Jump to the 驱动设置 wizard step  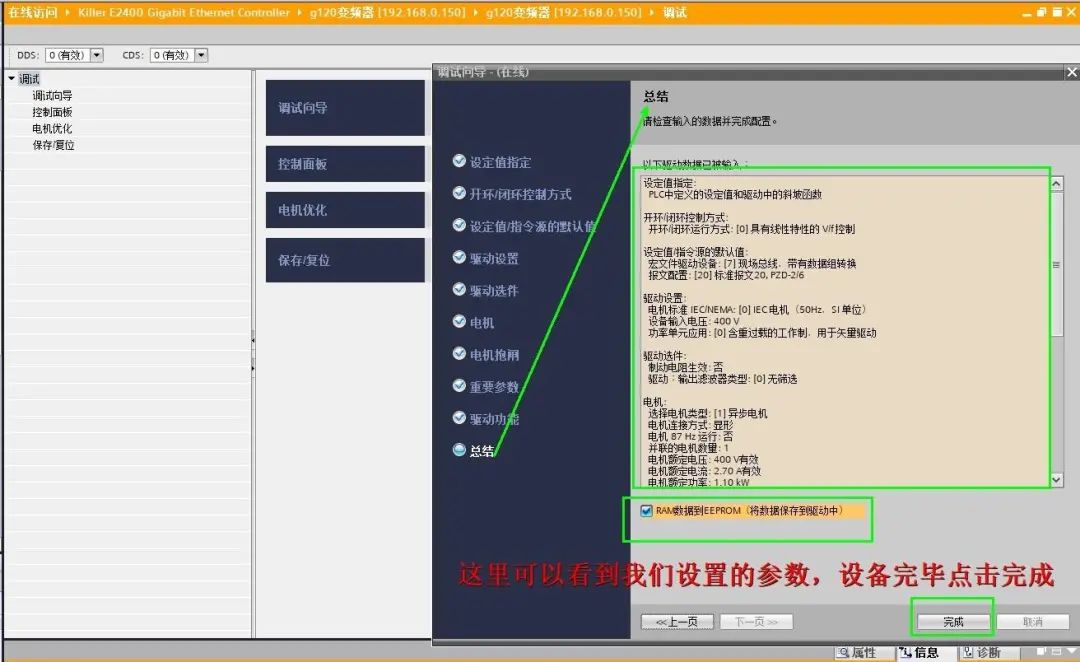(x=486, y=258)
